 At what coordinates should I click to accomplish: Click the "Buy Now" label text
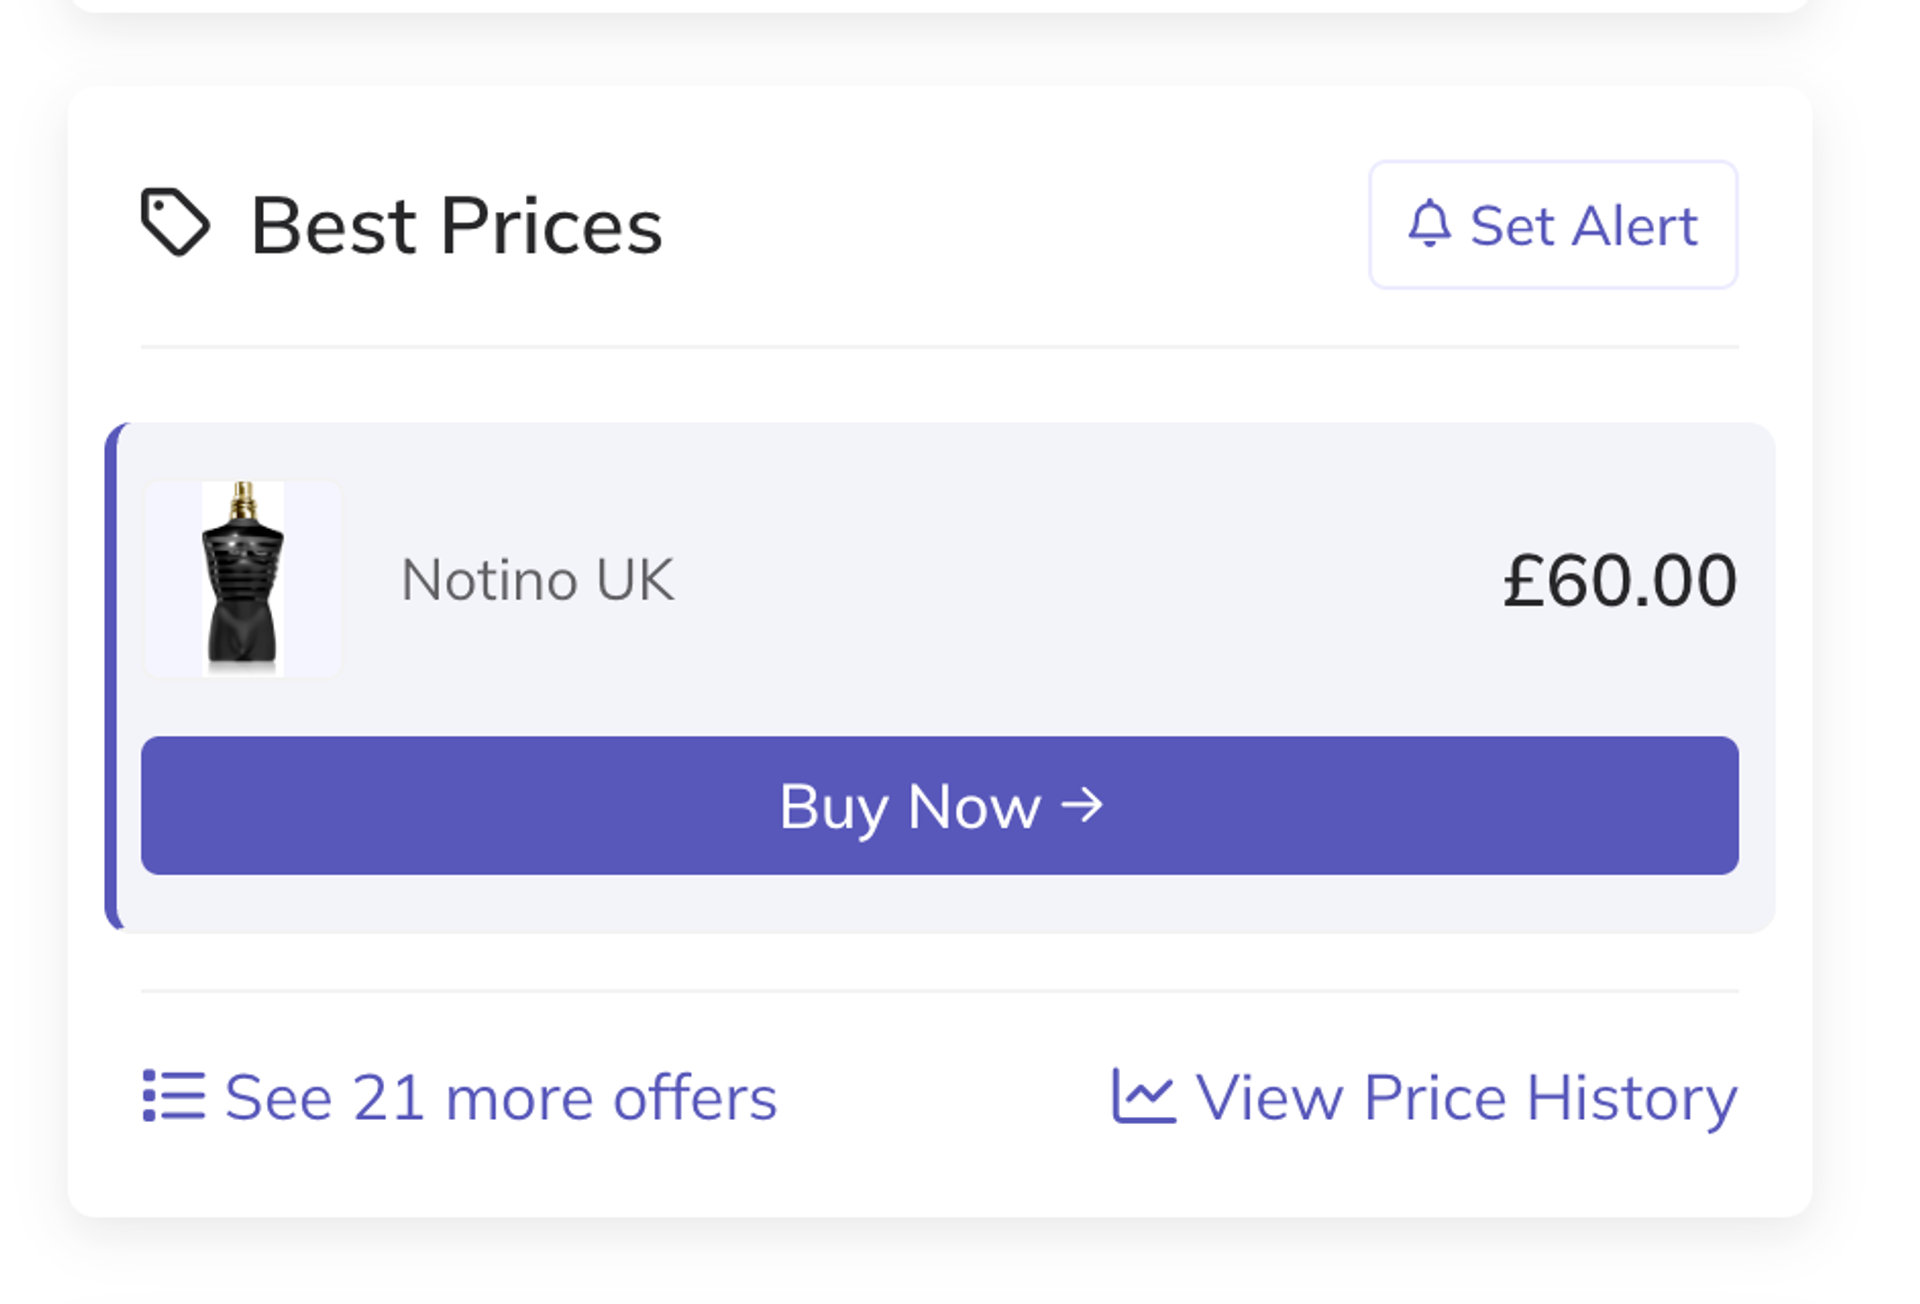pyautogui.click(x=910, y=806)
